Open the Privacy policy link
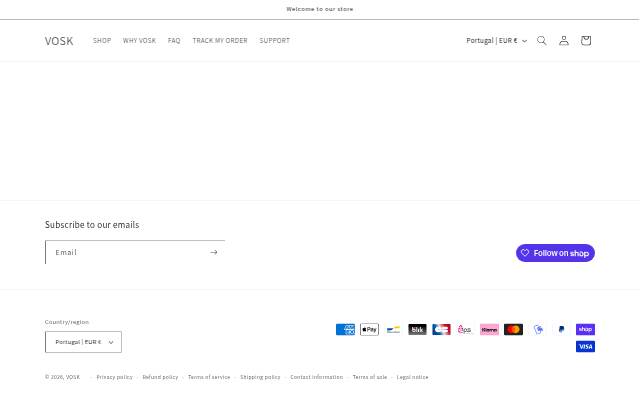 coord(114,377)
